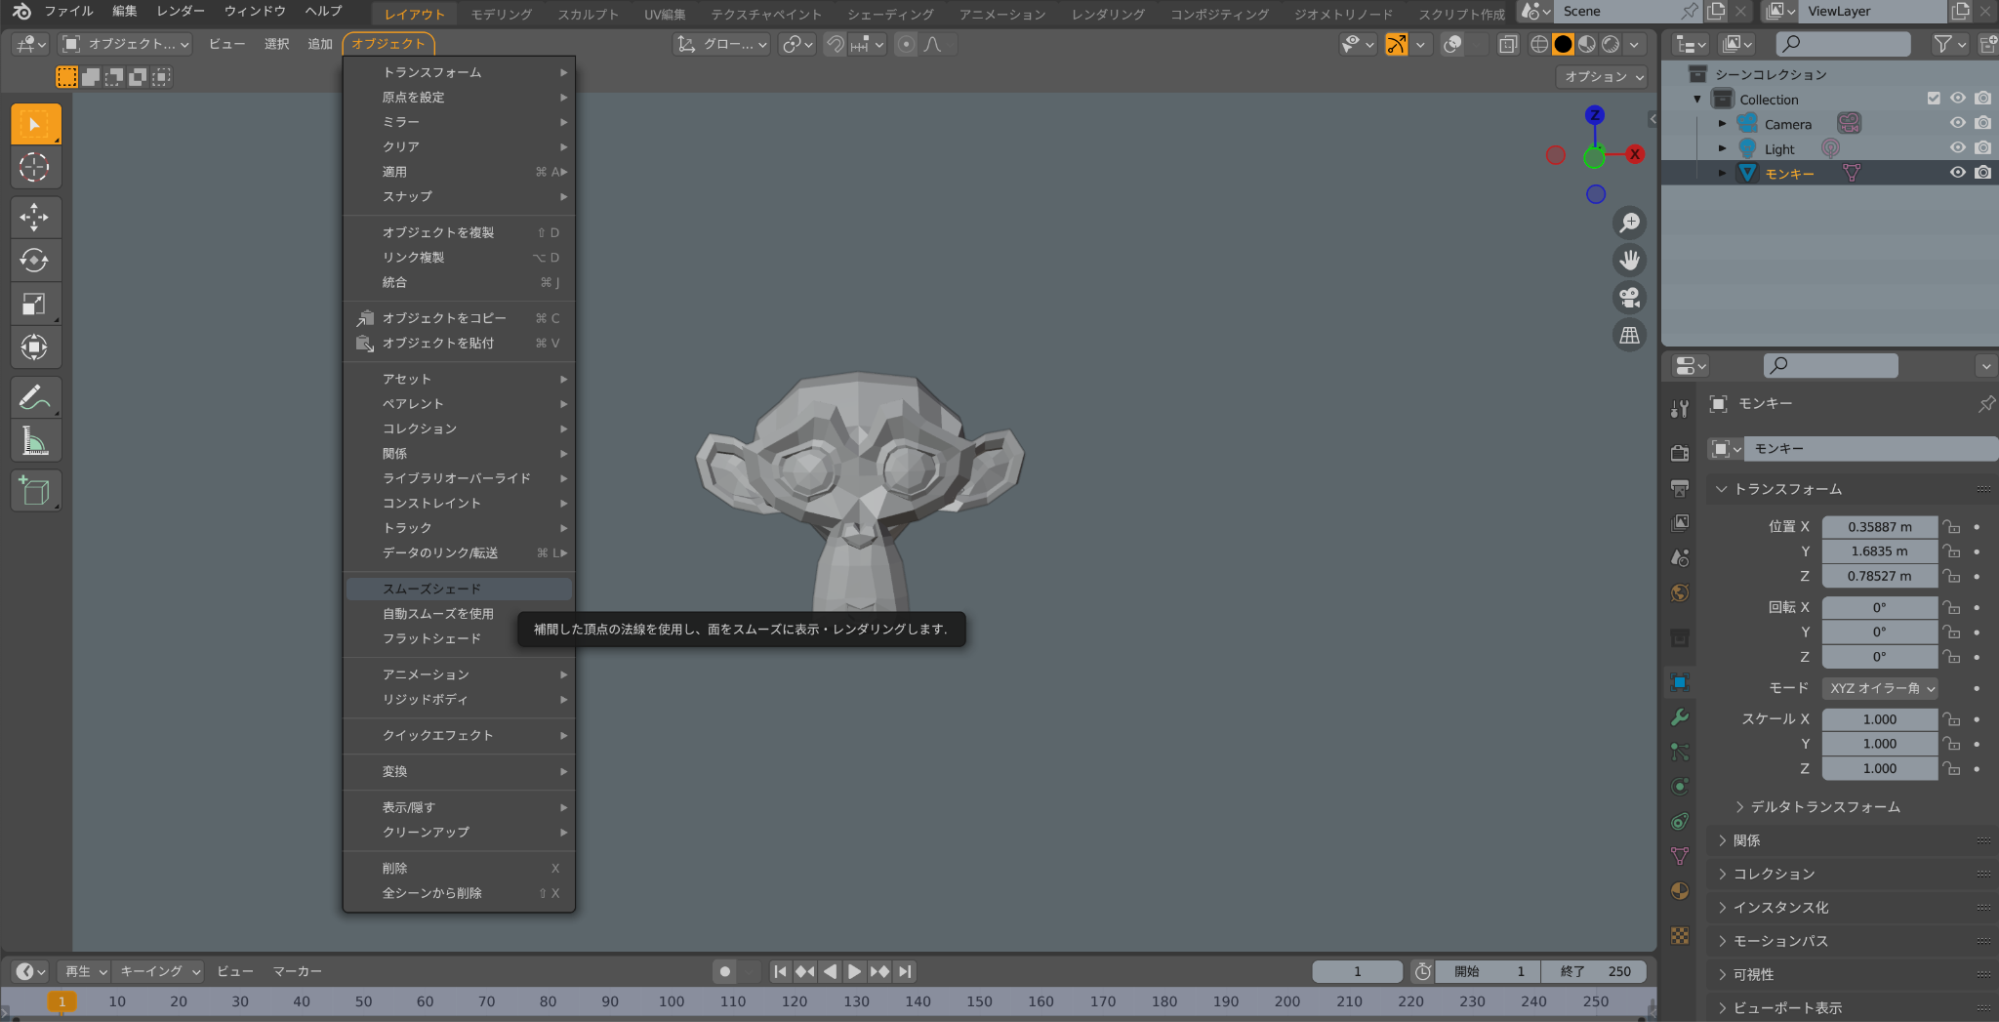Open XYZ オイラー角 rotation mode dropdown

point(1880,688)
